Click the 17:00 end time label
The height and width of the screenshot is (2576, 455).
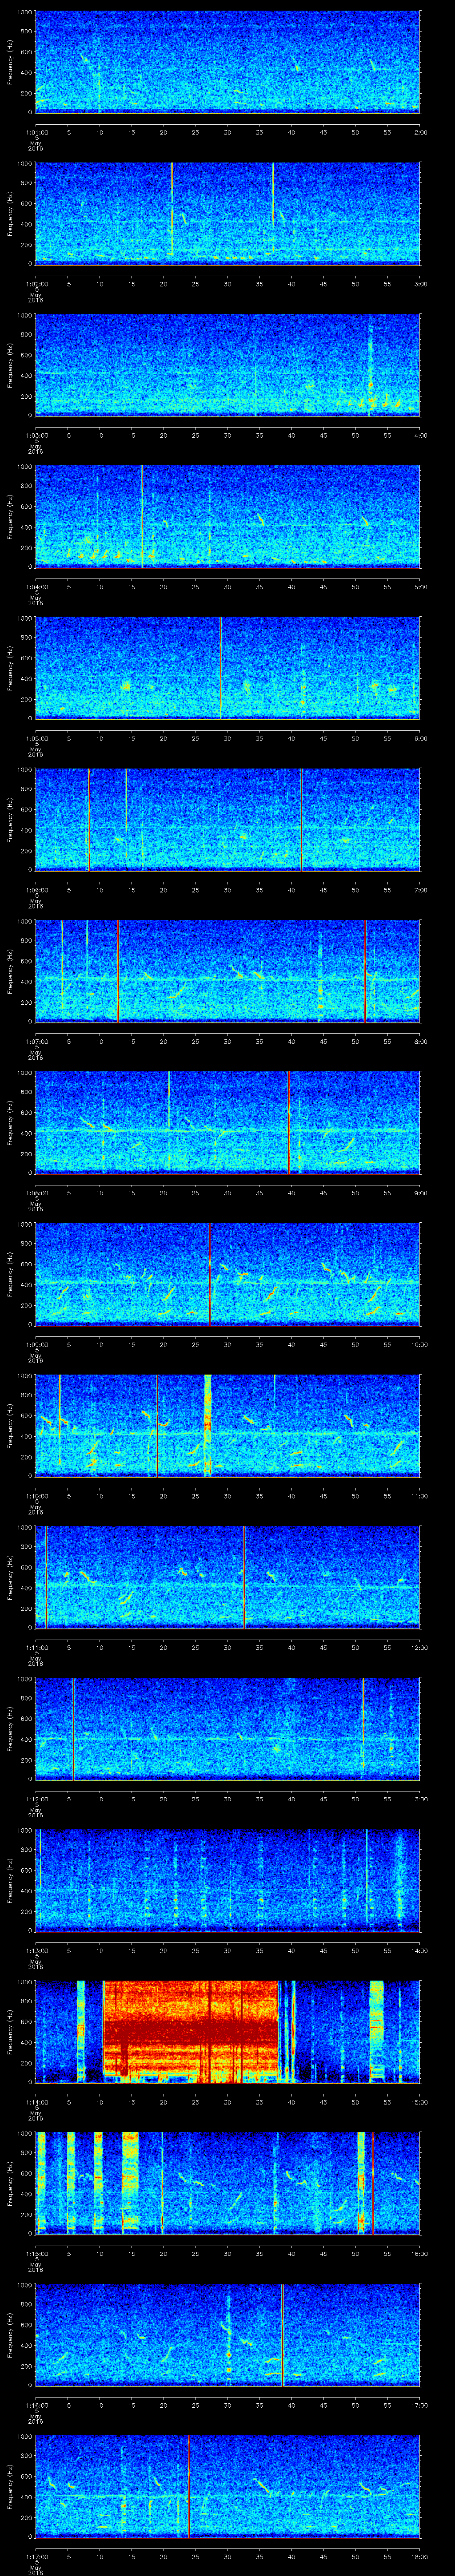click(x=419, y=2405)
